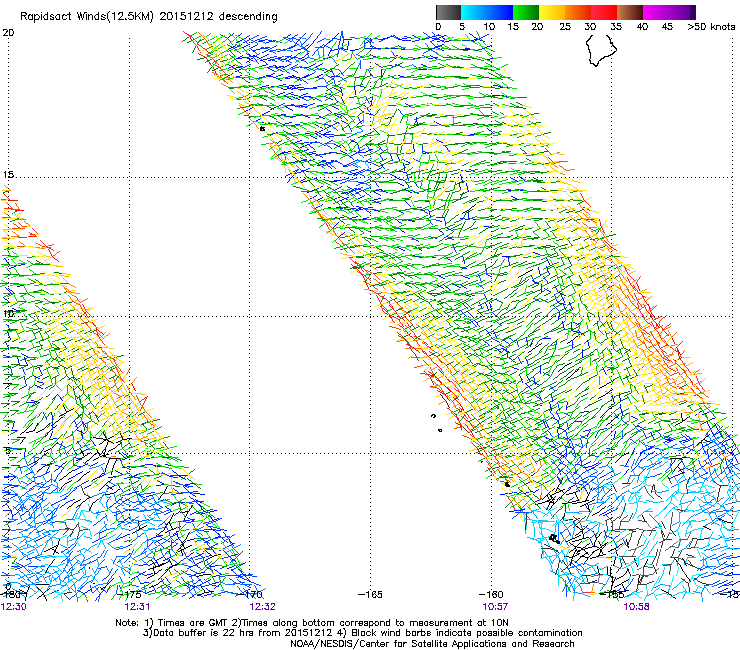Click the brown 35-40 knots legend swatch
Viewport: 740px width, 650px height.
(x=630, y=12)
